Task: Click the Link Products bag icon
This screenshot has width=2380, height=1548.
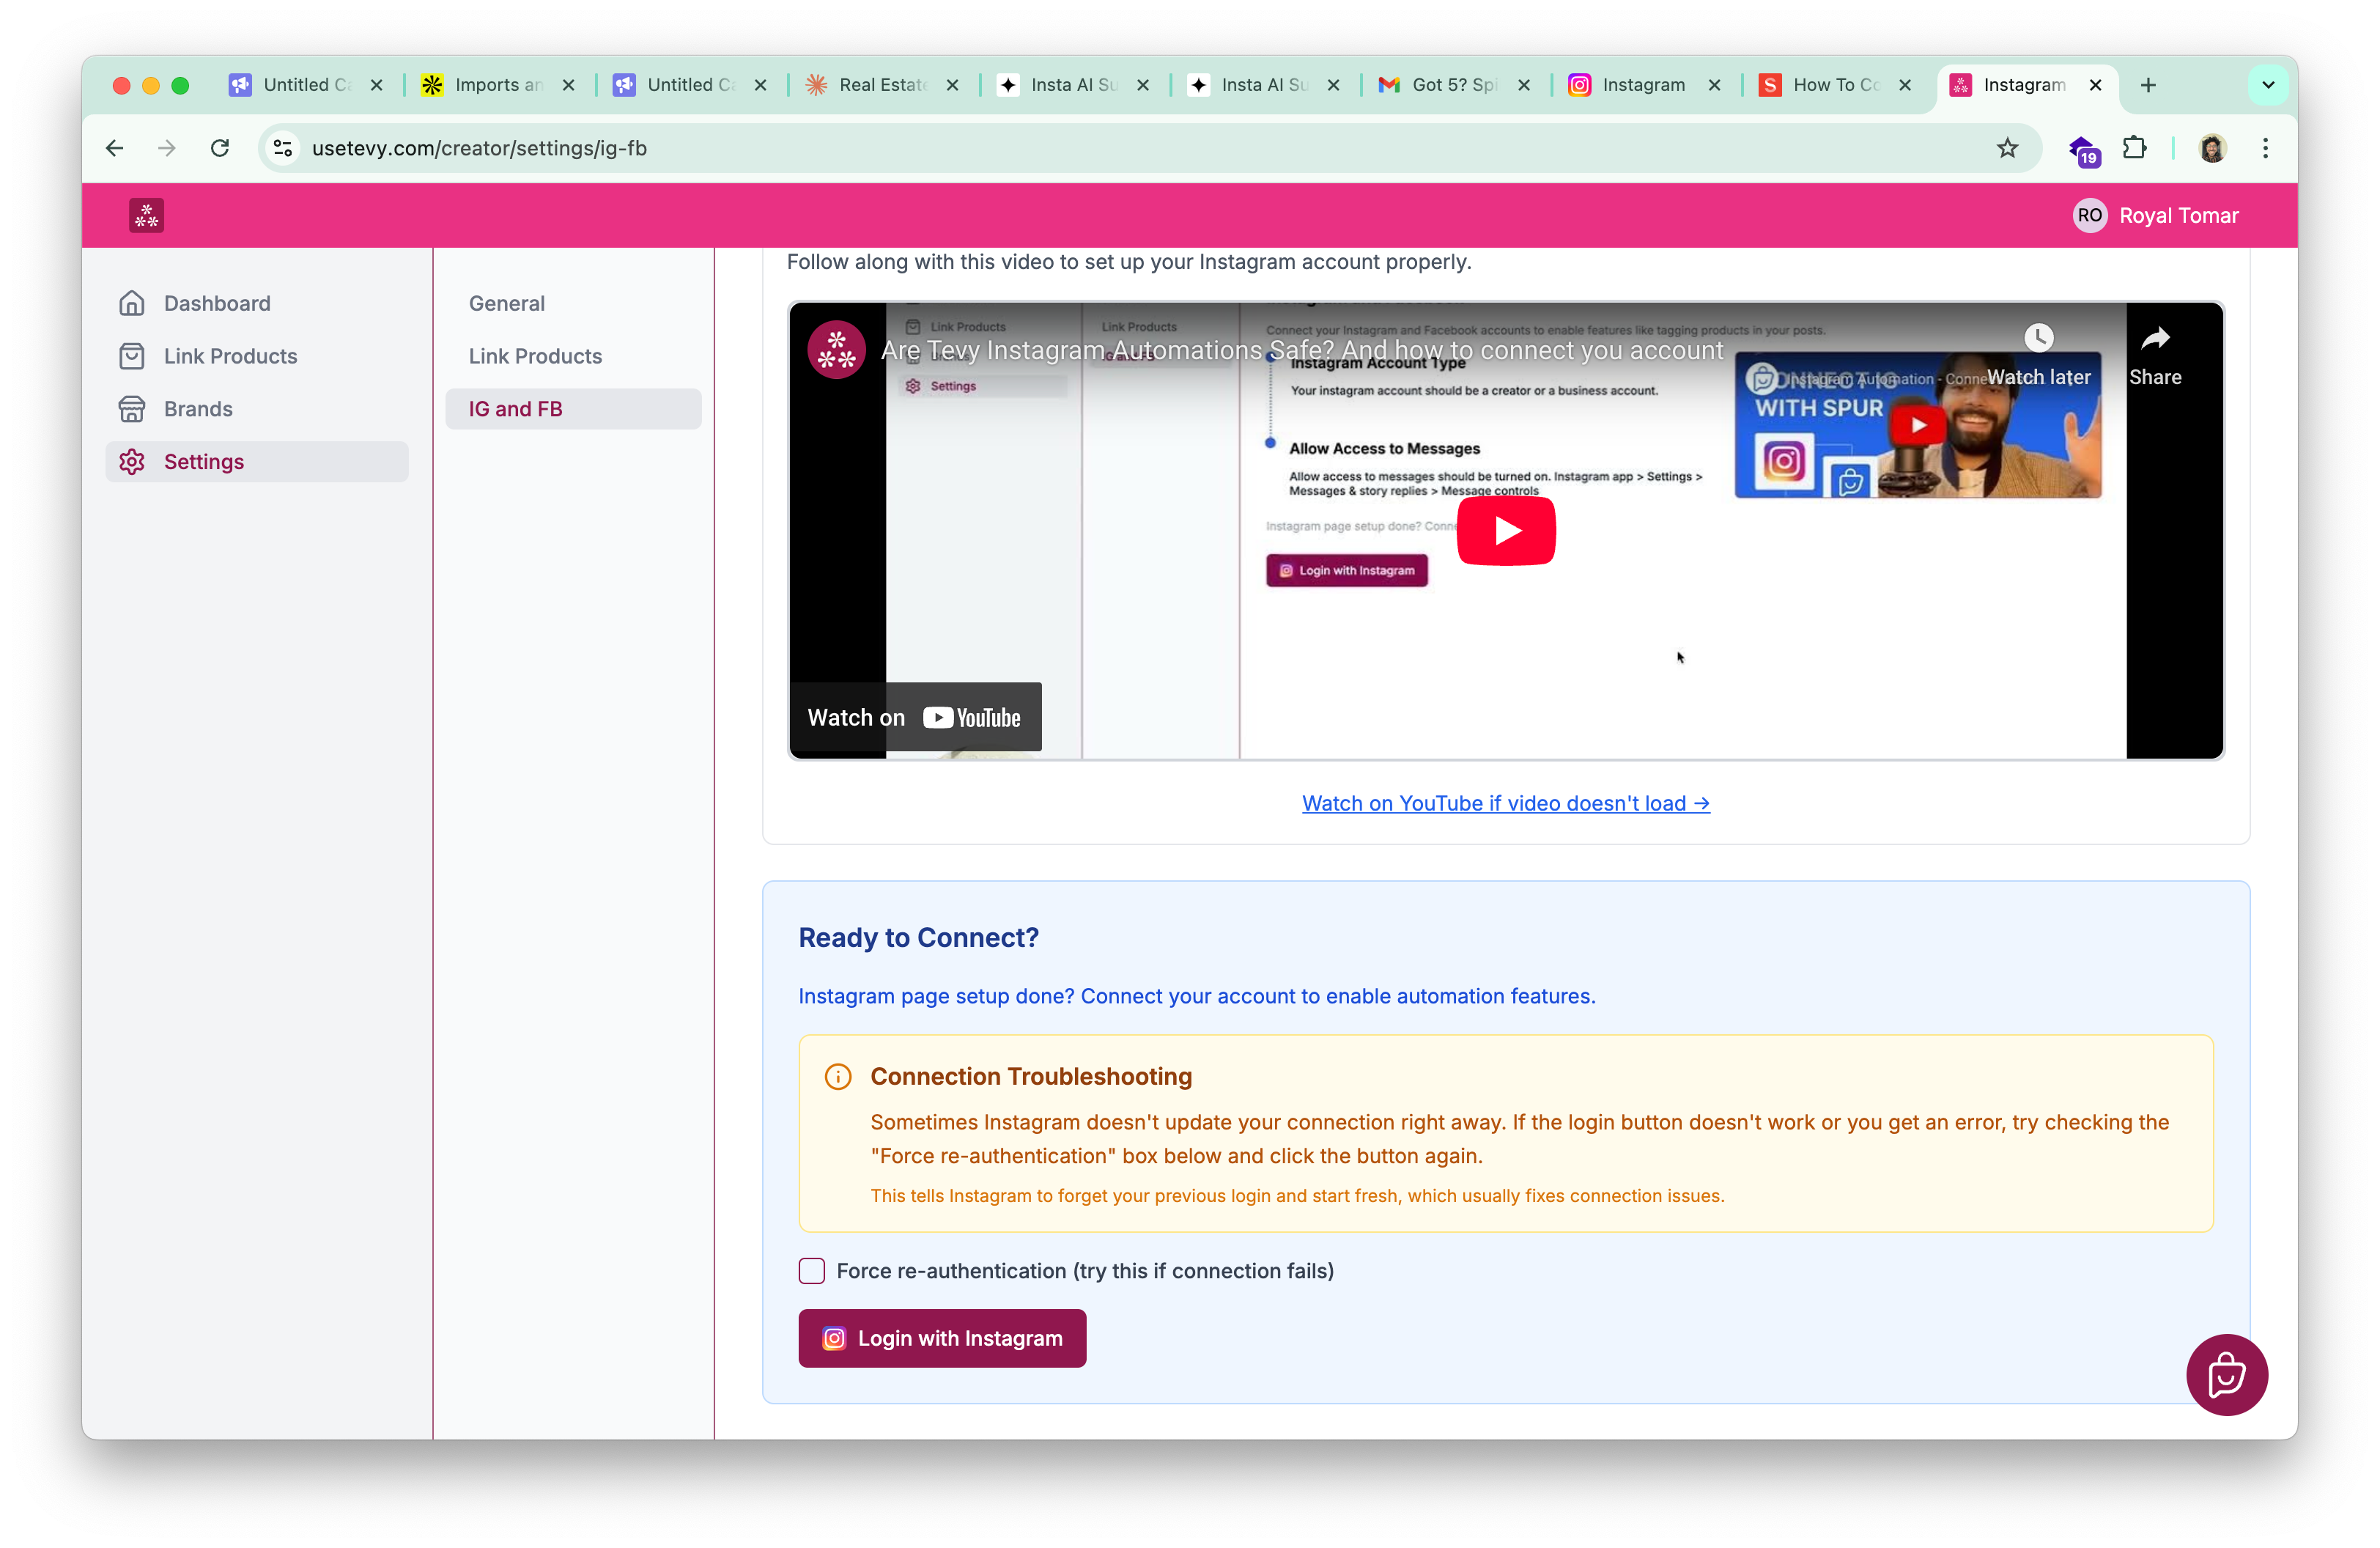Action: [x=132, y=356]
